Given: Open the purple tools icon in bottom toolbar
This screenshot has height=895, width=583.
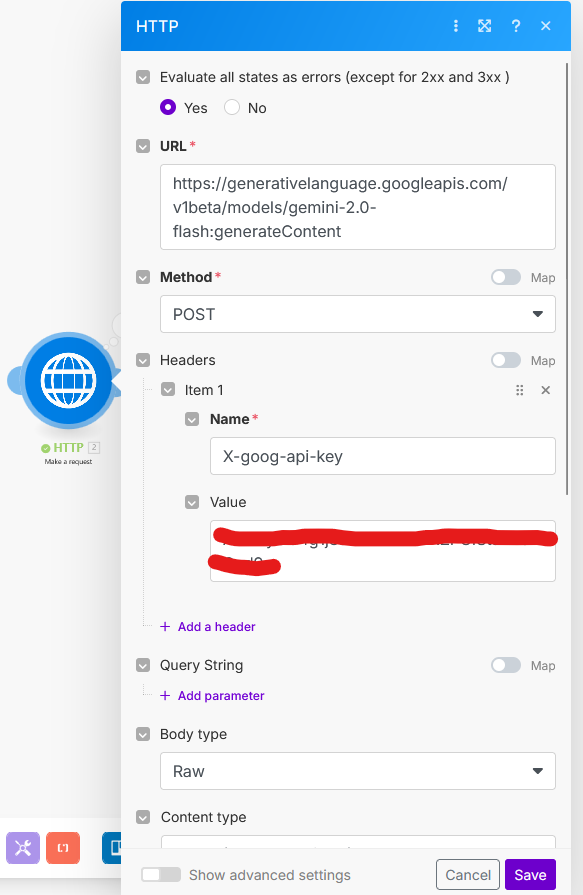Looking at the screenshot, I should tap(23, 848).
